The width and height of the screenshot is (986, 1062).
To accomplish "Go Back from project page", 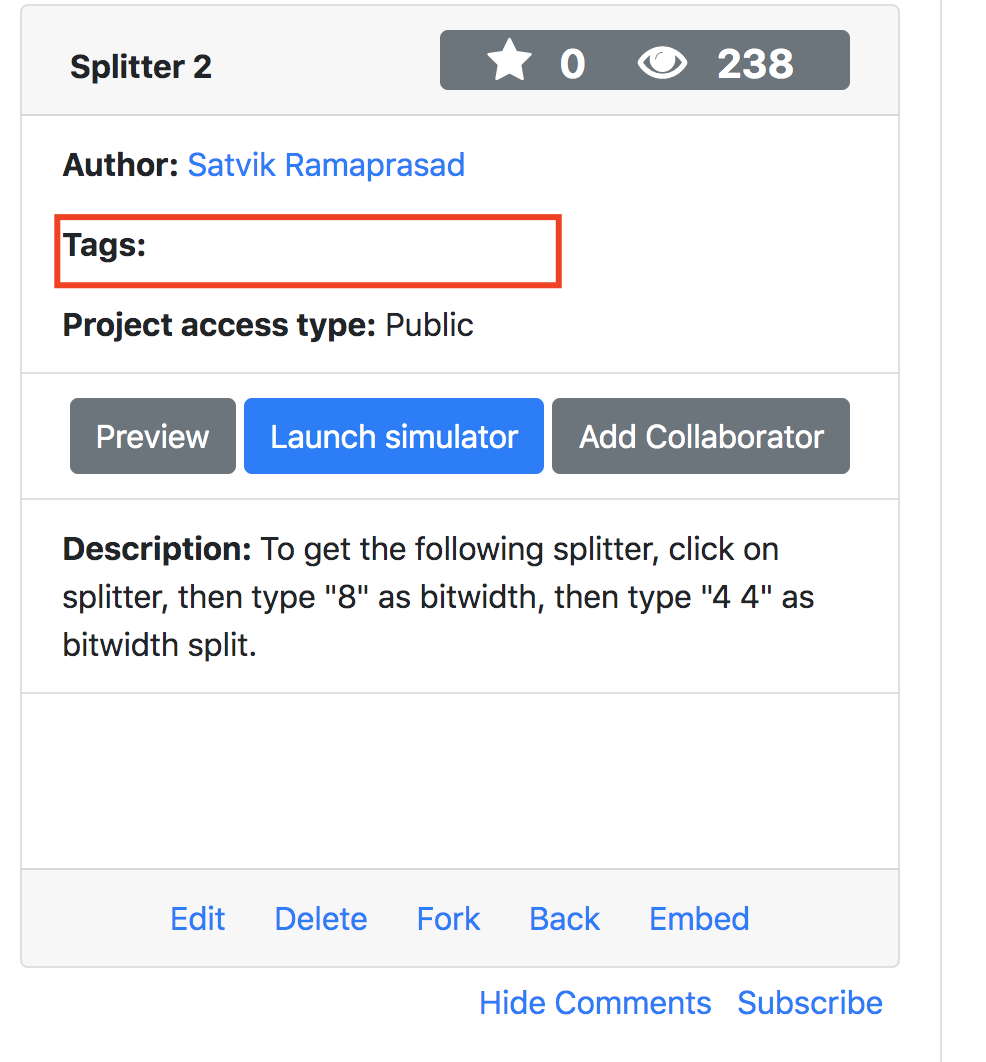I will tap(564, 918).
